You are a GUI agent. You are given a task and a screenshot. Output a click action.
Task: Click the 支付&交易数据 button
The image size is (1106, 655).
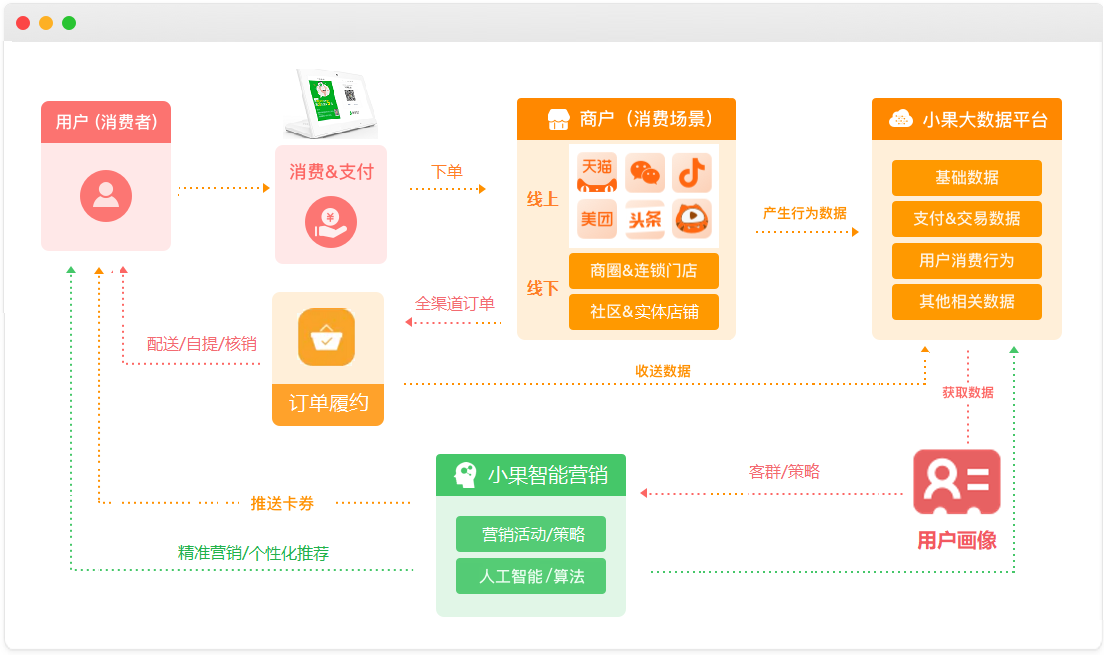966,219
